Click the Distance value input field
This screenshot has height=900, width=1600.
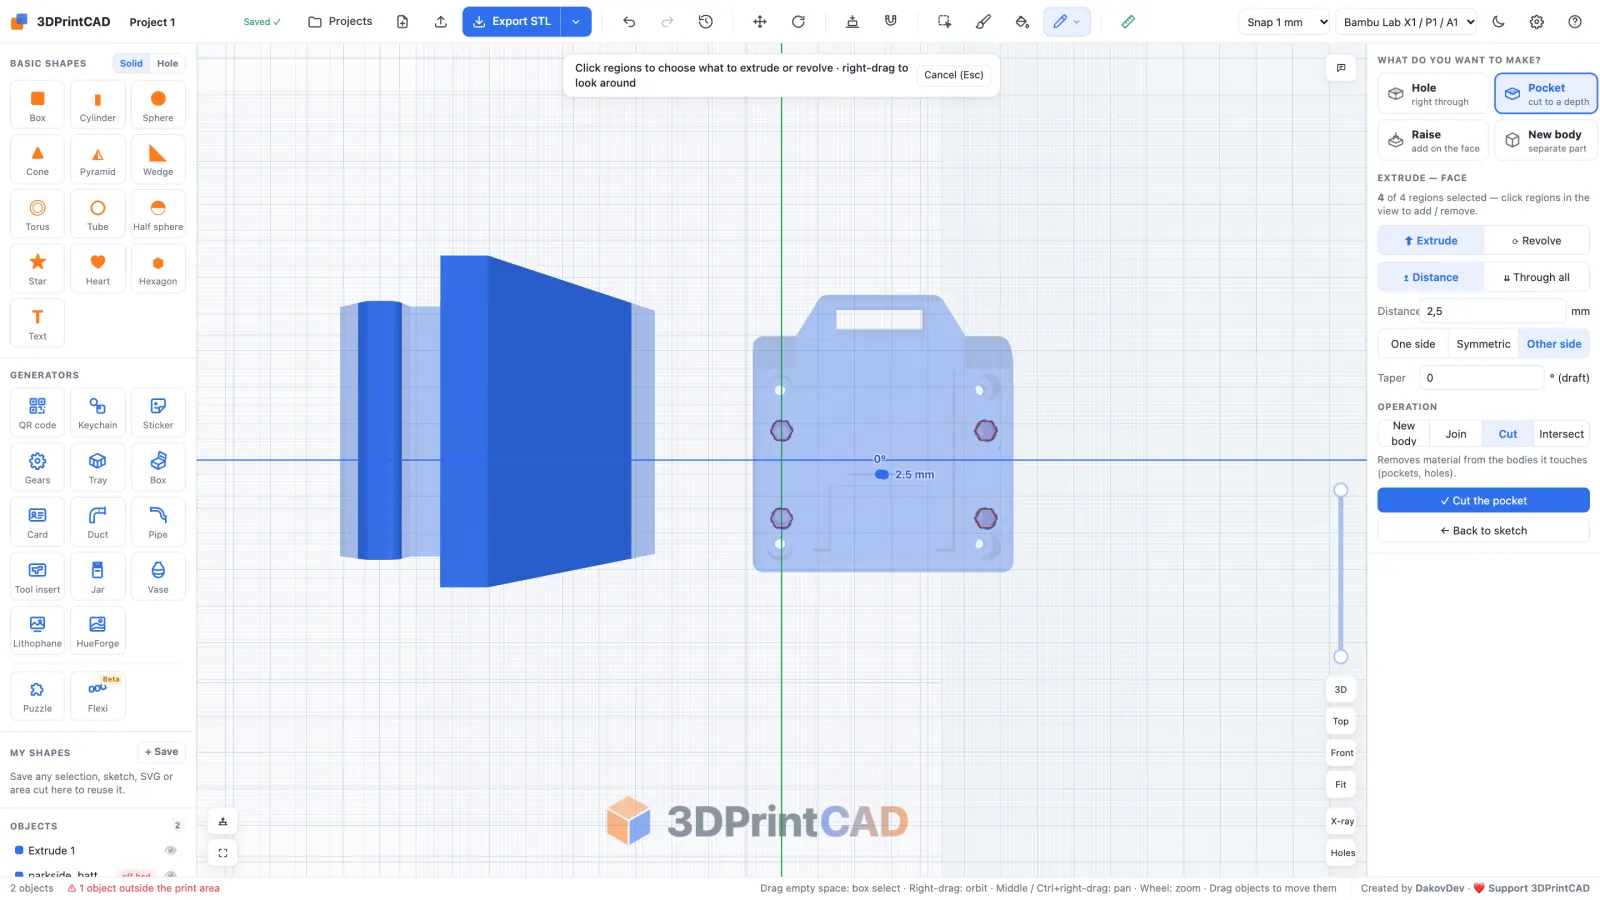pyautogui.click(x=1492, y=311)
